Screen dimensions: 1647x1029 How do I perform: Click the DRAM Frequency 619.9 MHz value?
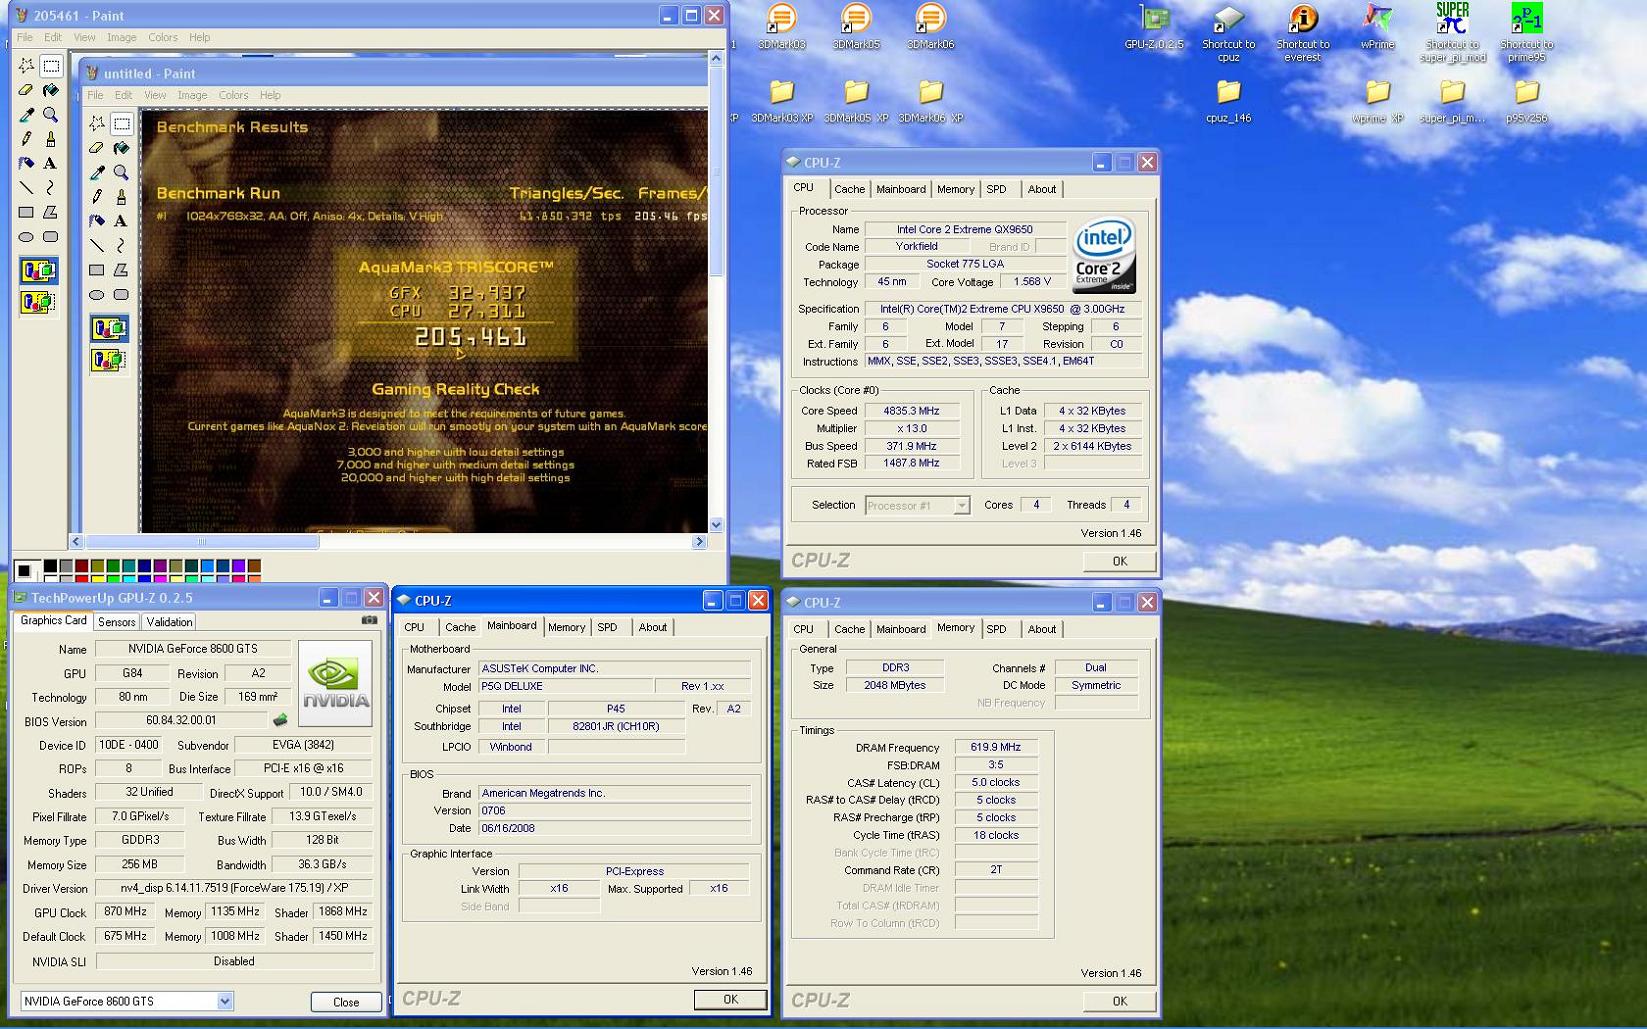(x=995, y=748)
